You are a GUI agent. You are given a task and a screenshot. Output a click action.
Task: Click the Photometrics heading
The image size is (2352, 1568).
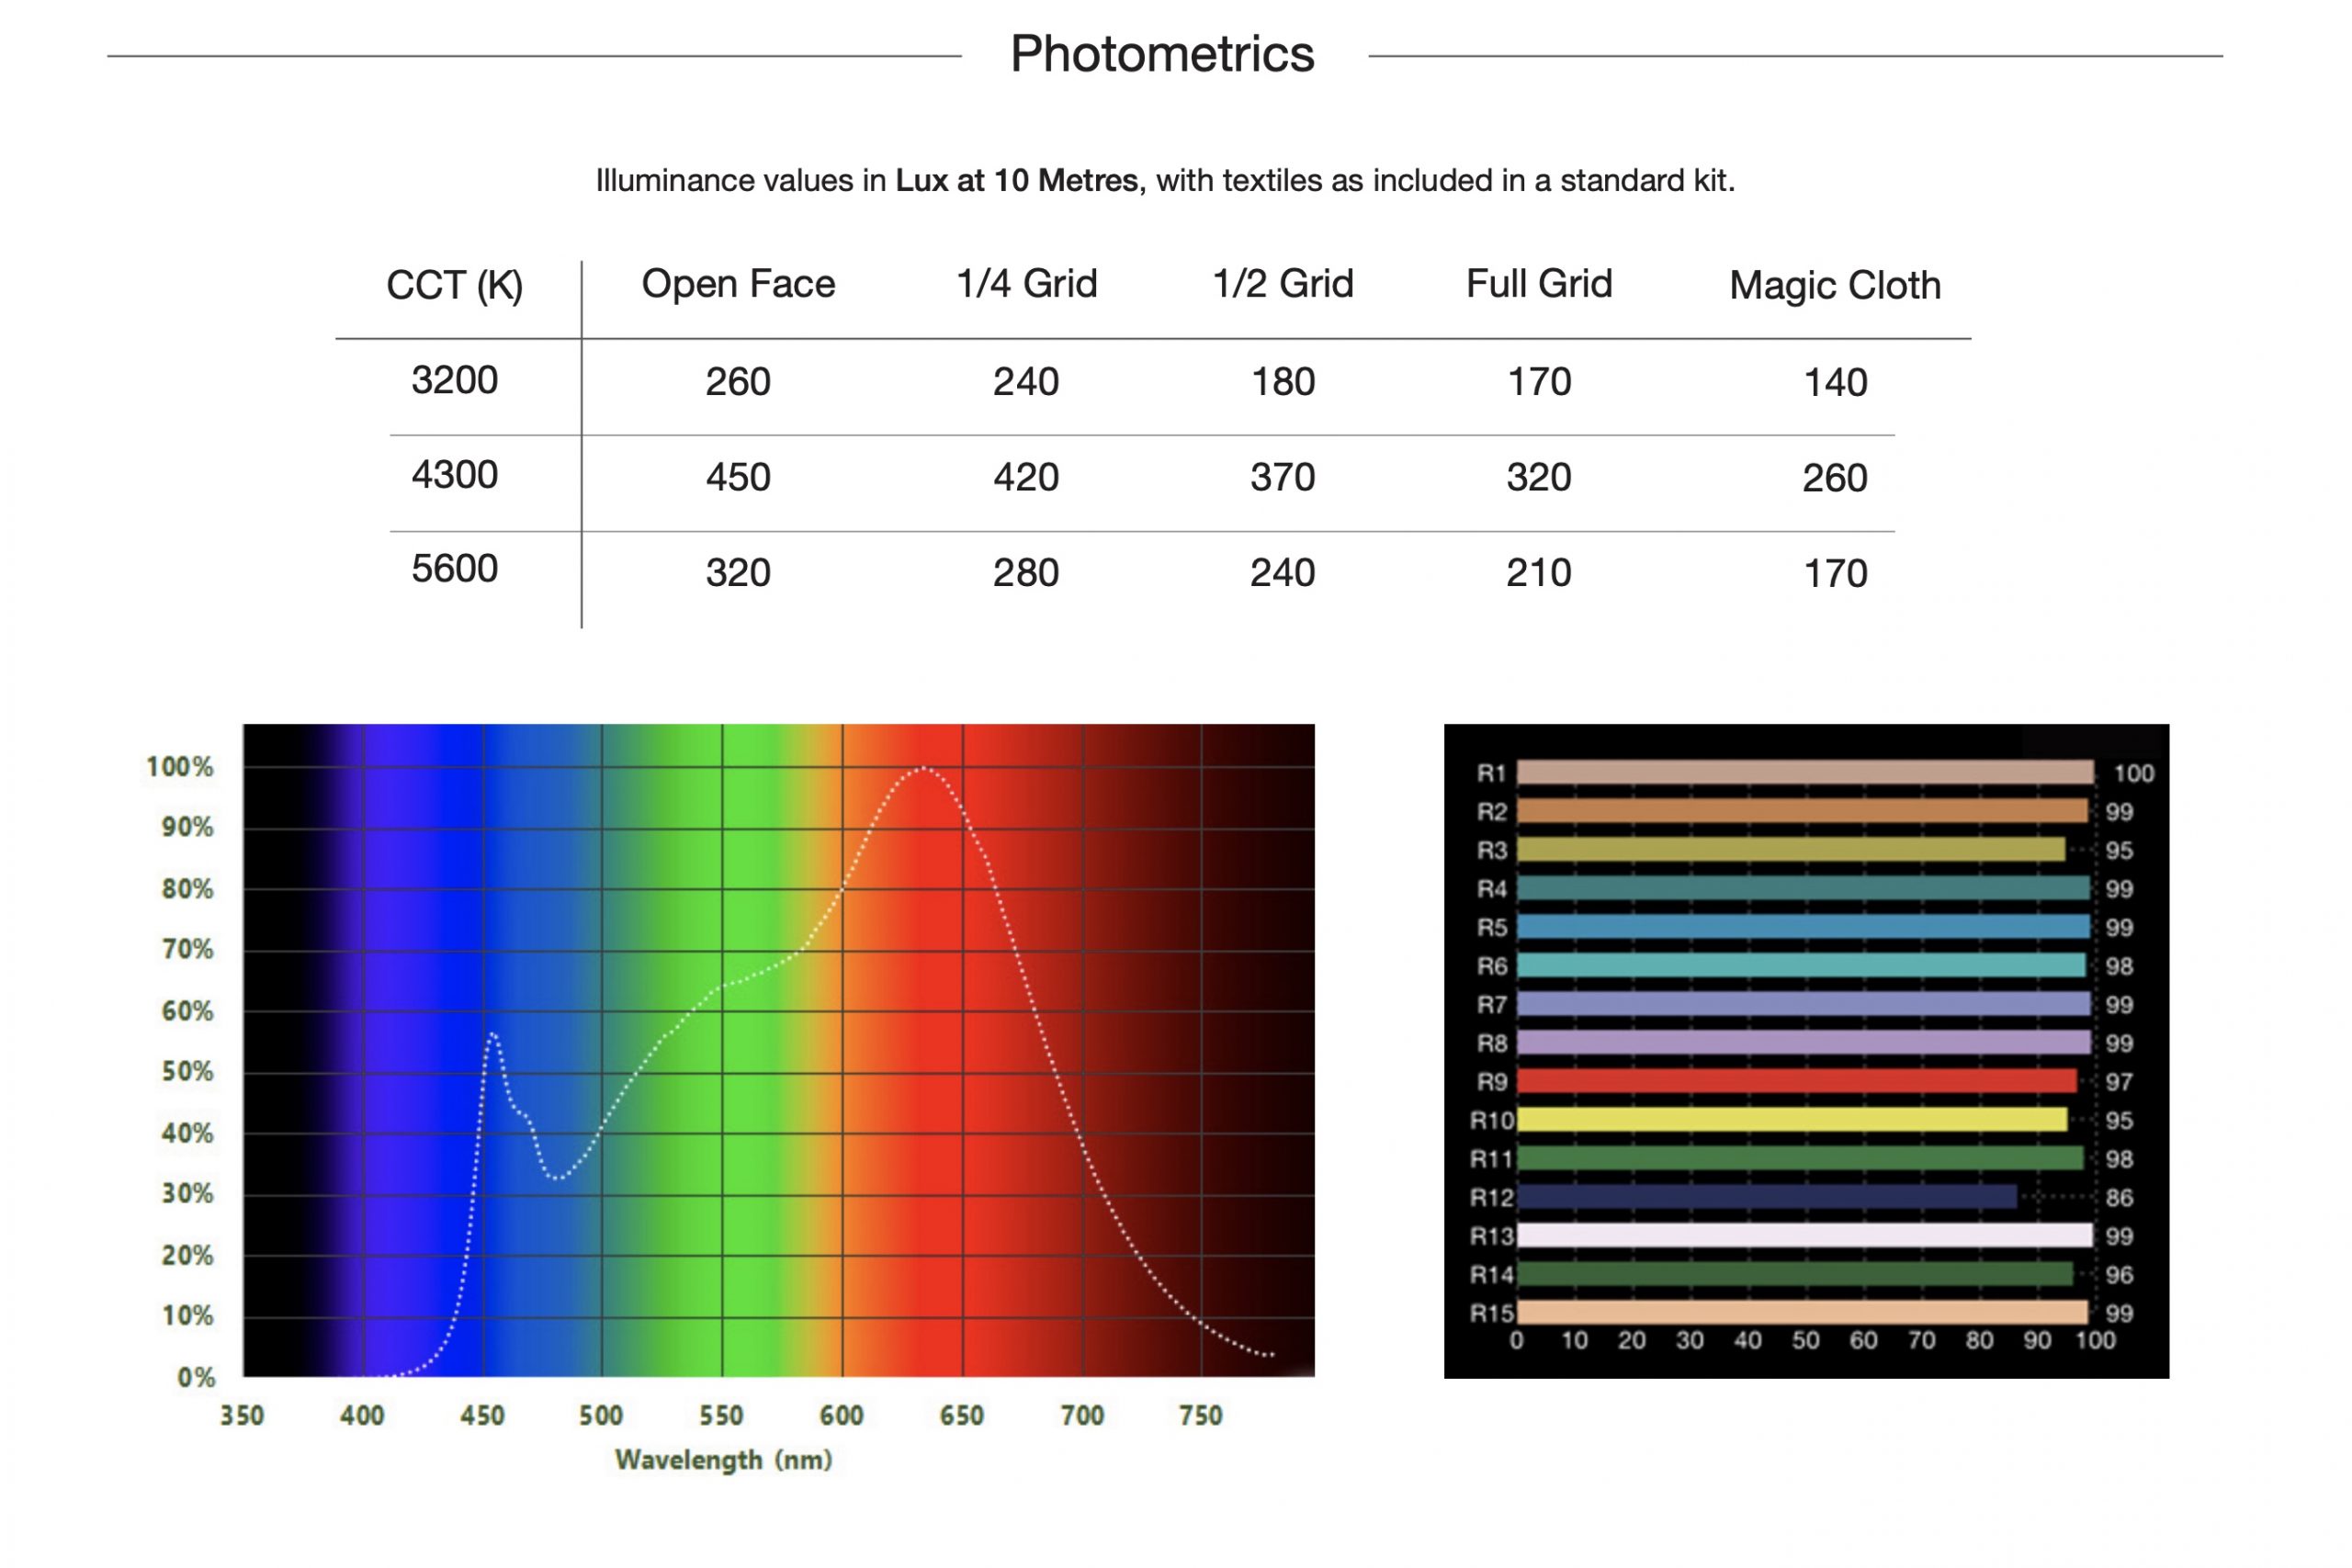click(1162, 54)
